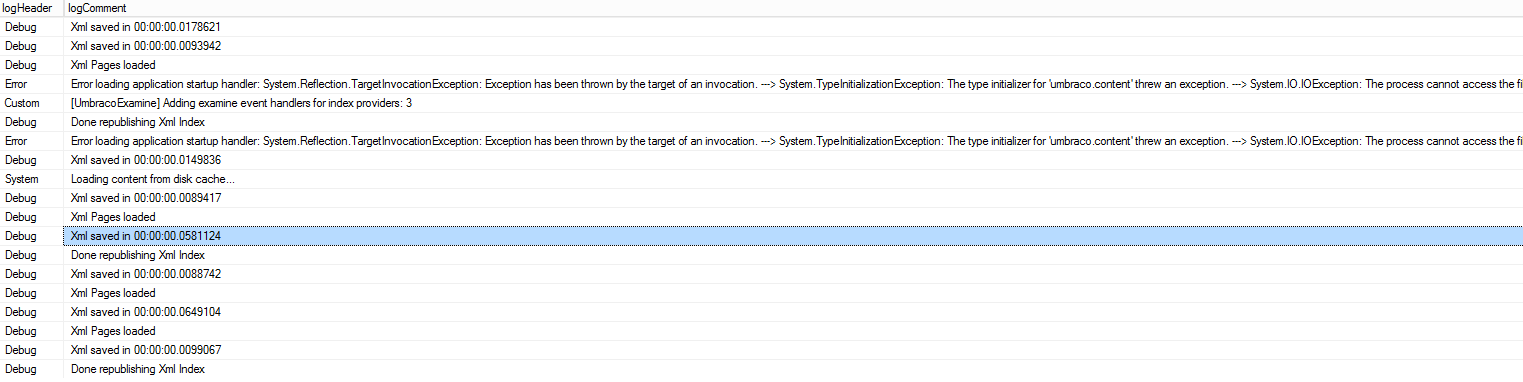Click the System logHeader cell

click(x=32, y=179)
